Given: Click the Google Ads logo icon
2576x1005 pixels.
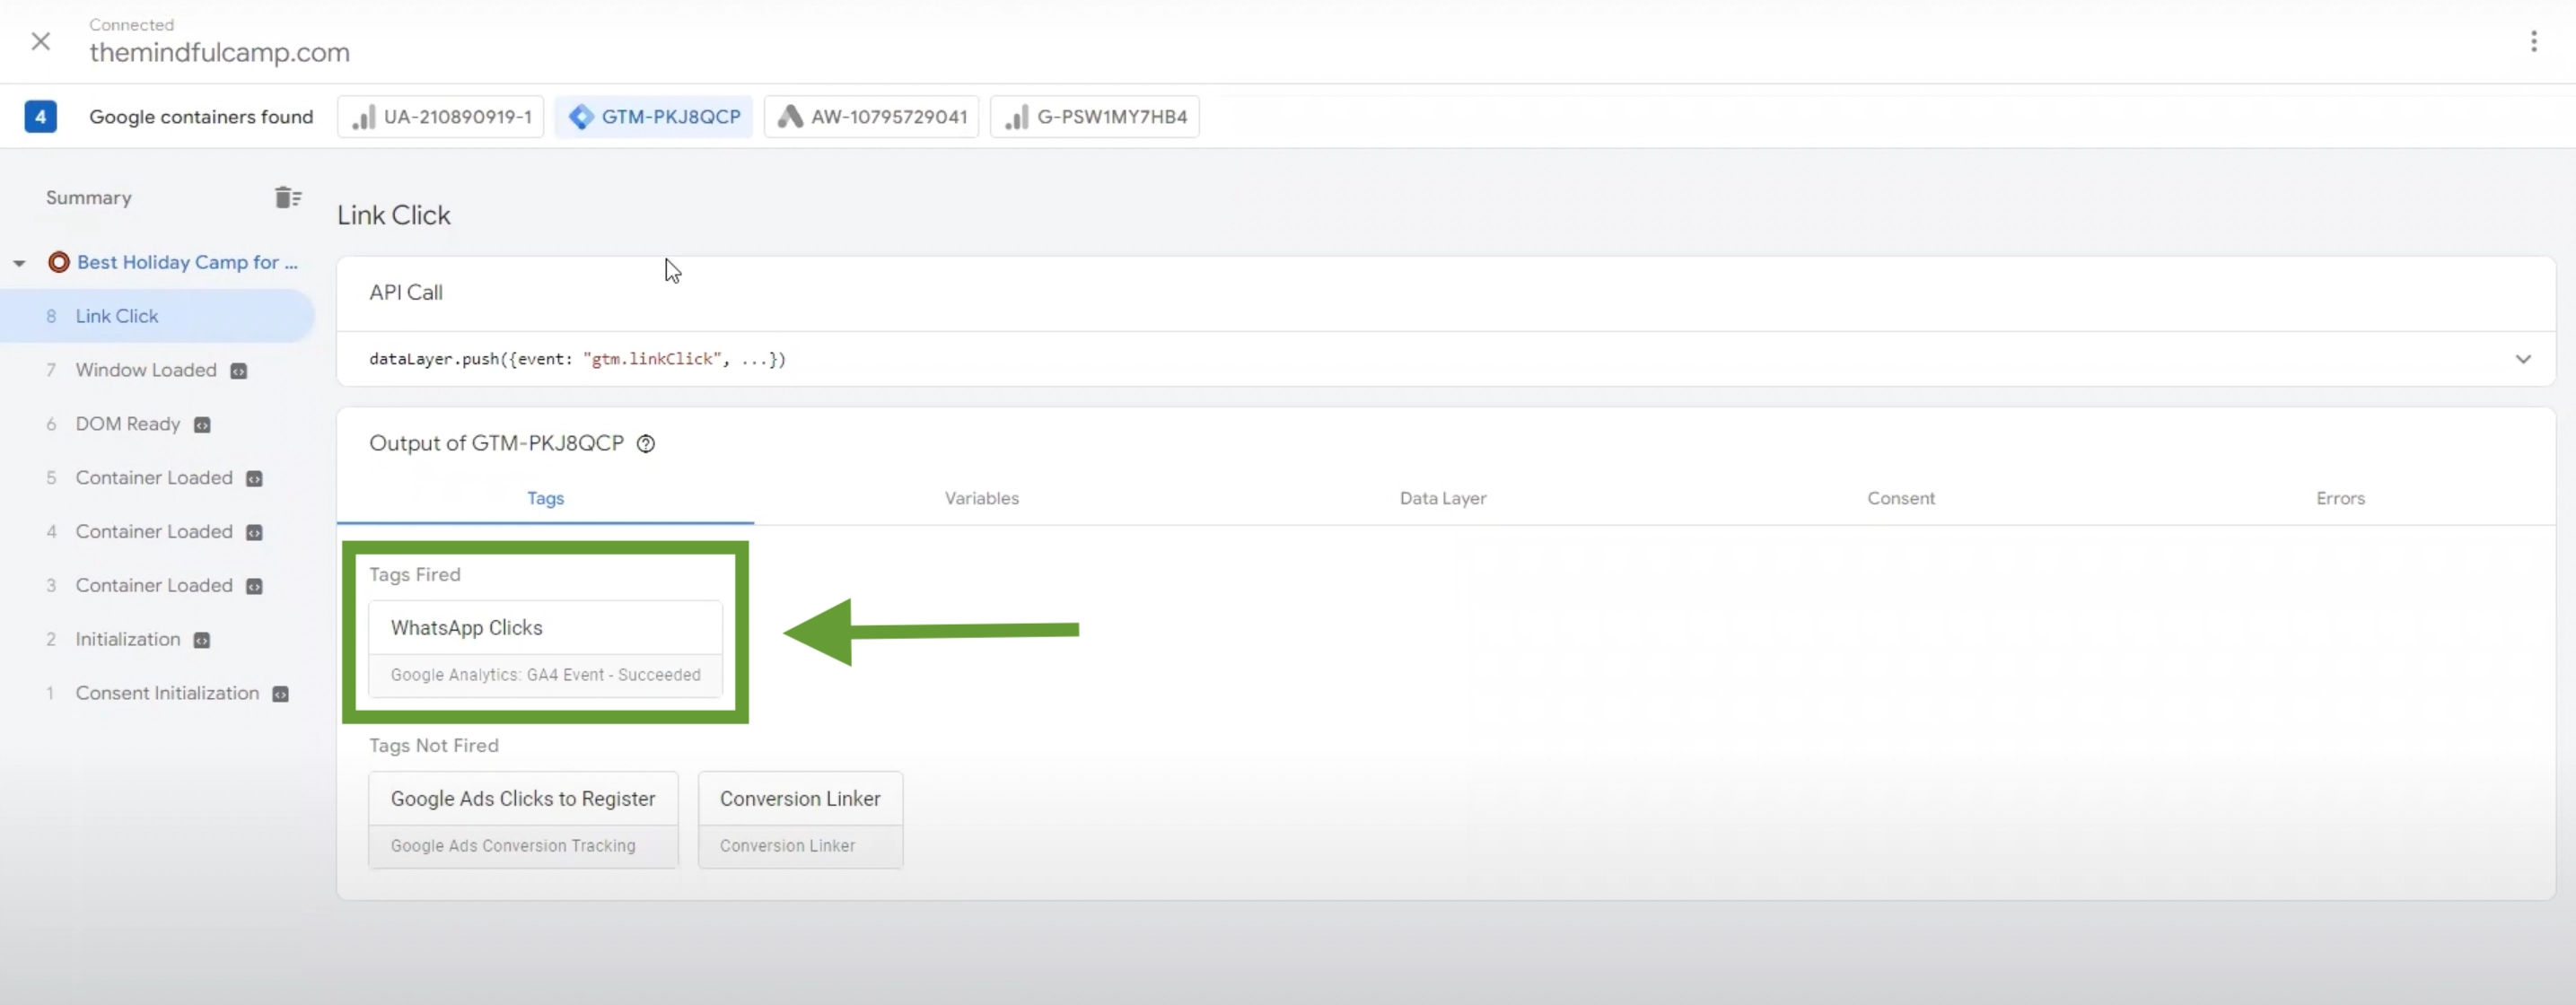Looking at the screenshot, I should [790, 117].
